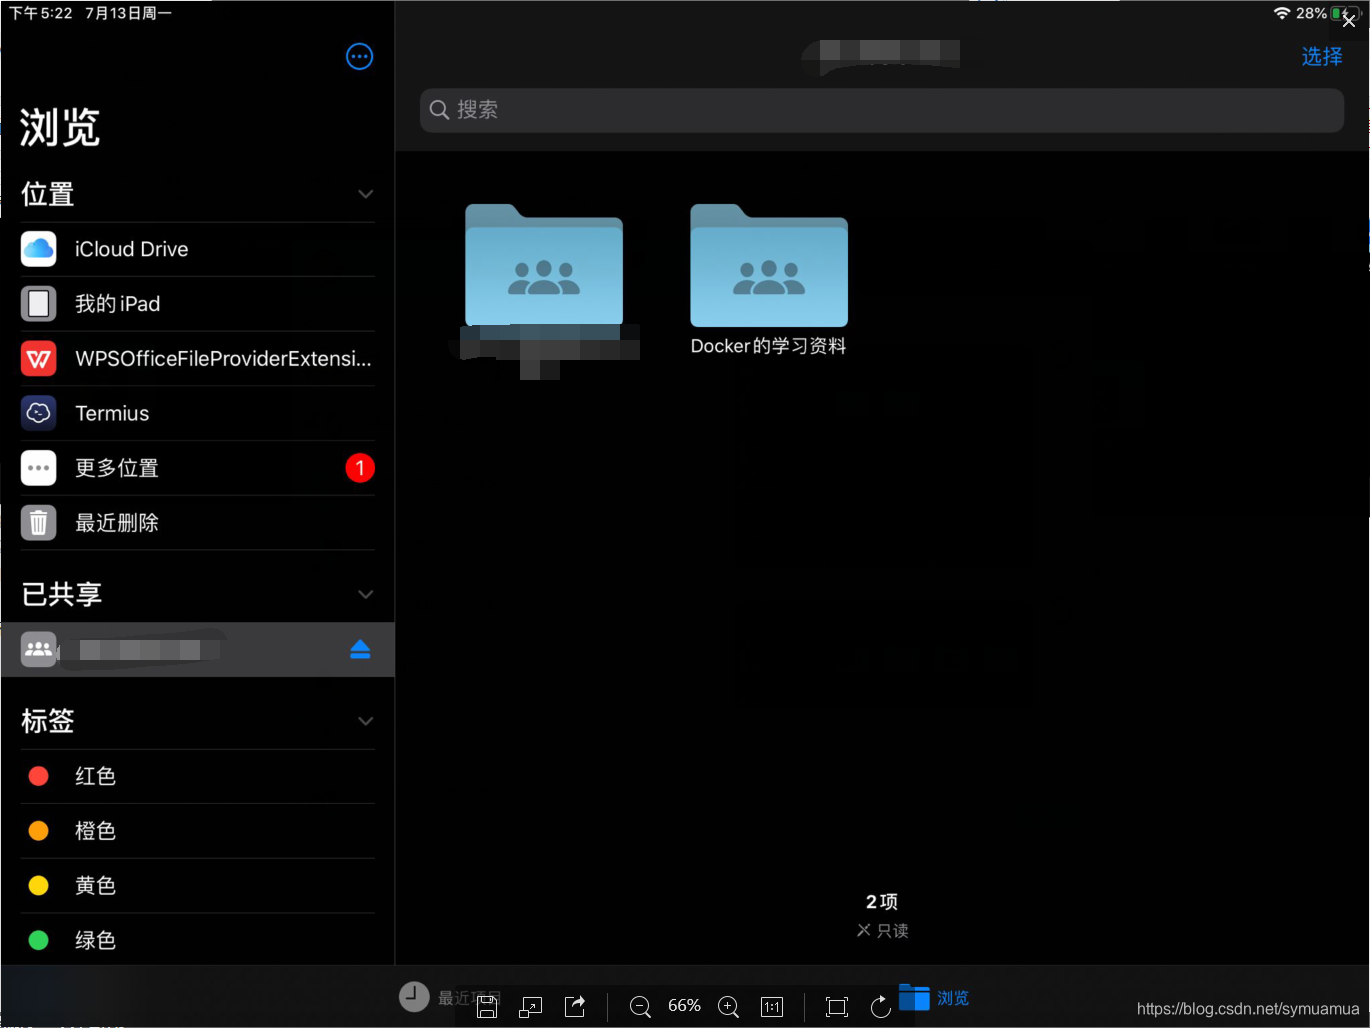Zoom out with the minus magnifier
The height and width of the screenshot is (1028, 1370).
(641, 1007)
